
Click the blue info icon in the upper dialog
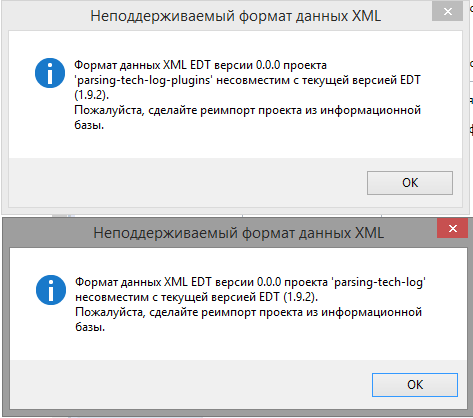click(50, 73)
